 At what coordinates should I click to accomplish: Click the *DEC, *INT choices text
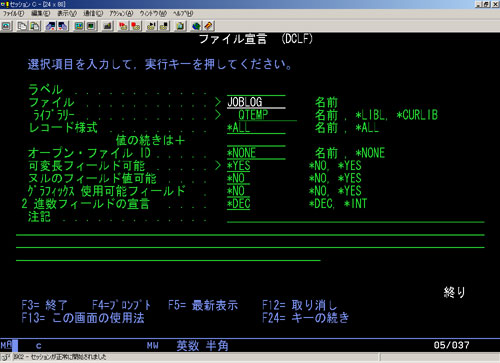(x=338, y=204)
